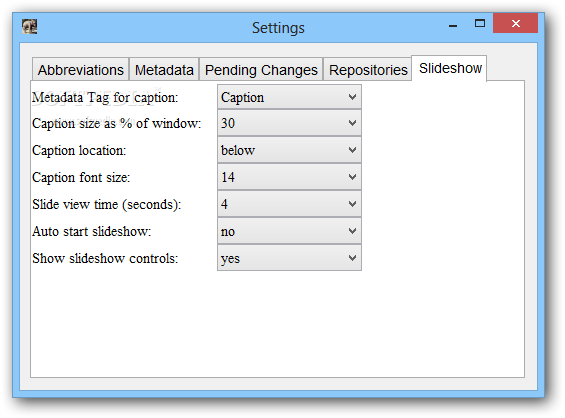Viewport: 565px width, 418px height.
Task: Click the 'Caption location:' label
Action: click(79, 151)
